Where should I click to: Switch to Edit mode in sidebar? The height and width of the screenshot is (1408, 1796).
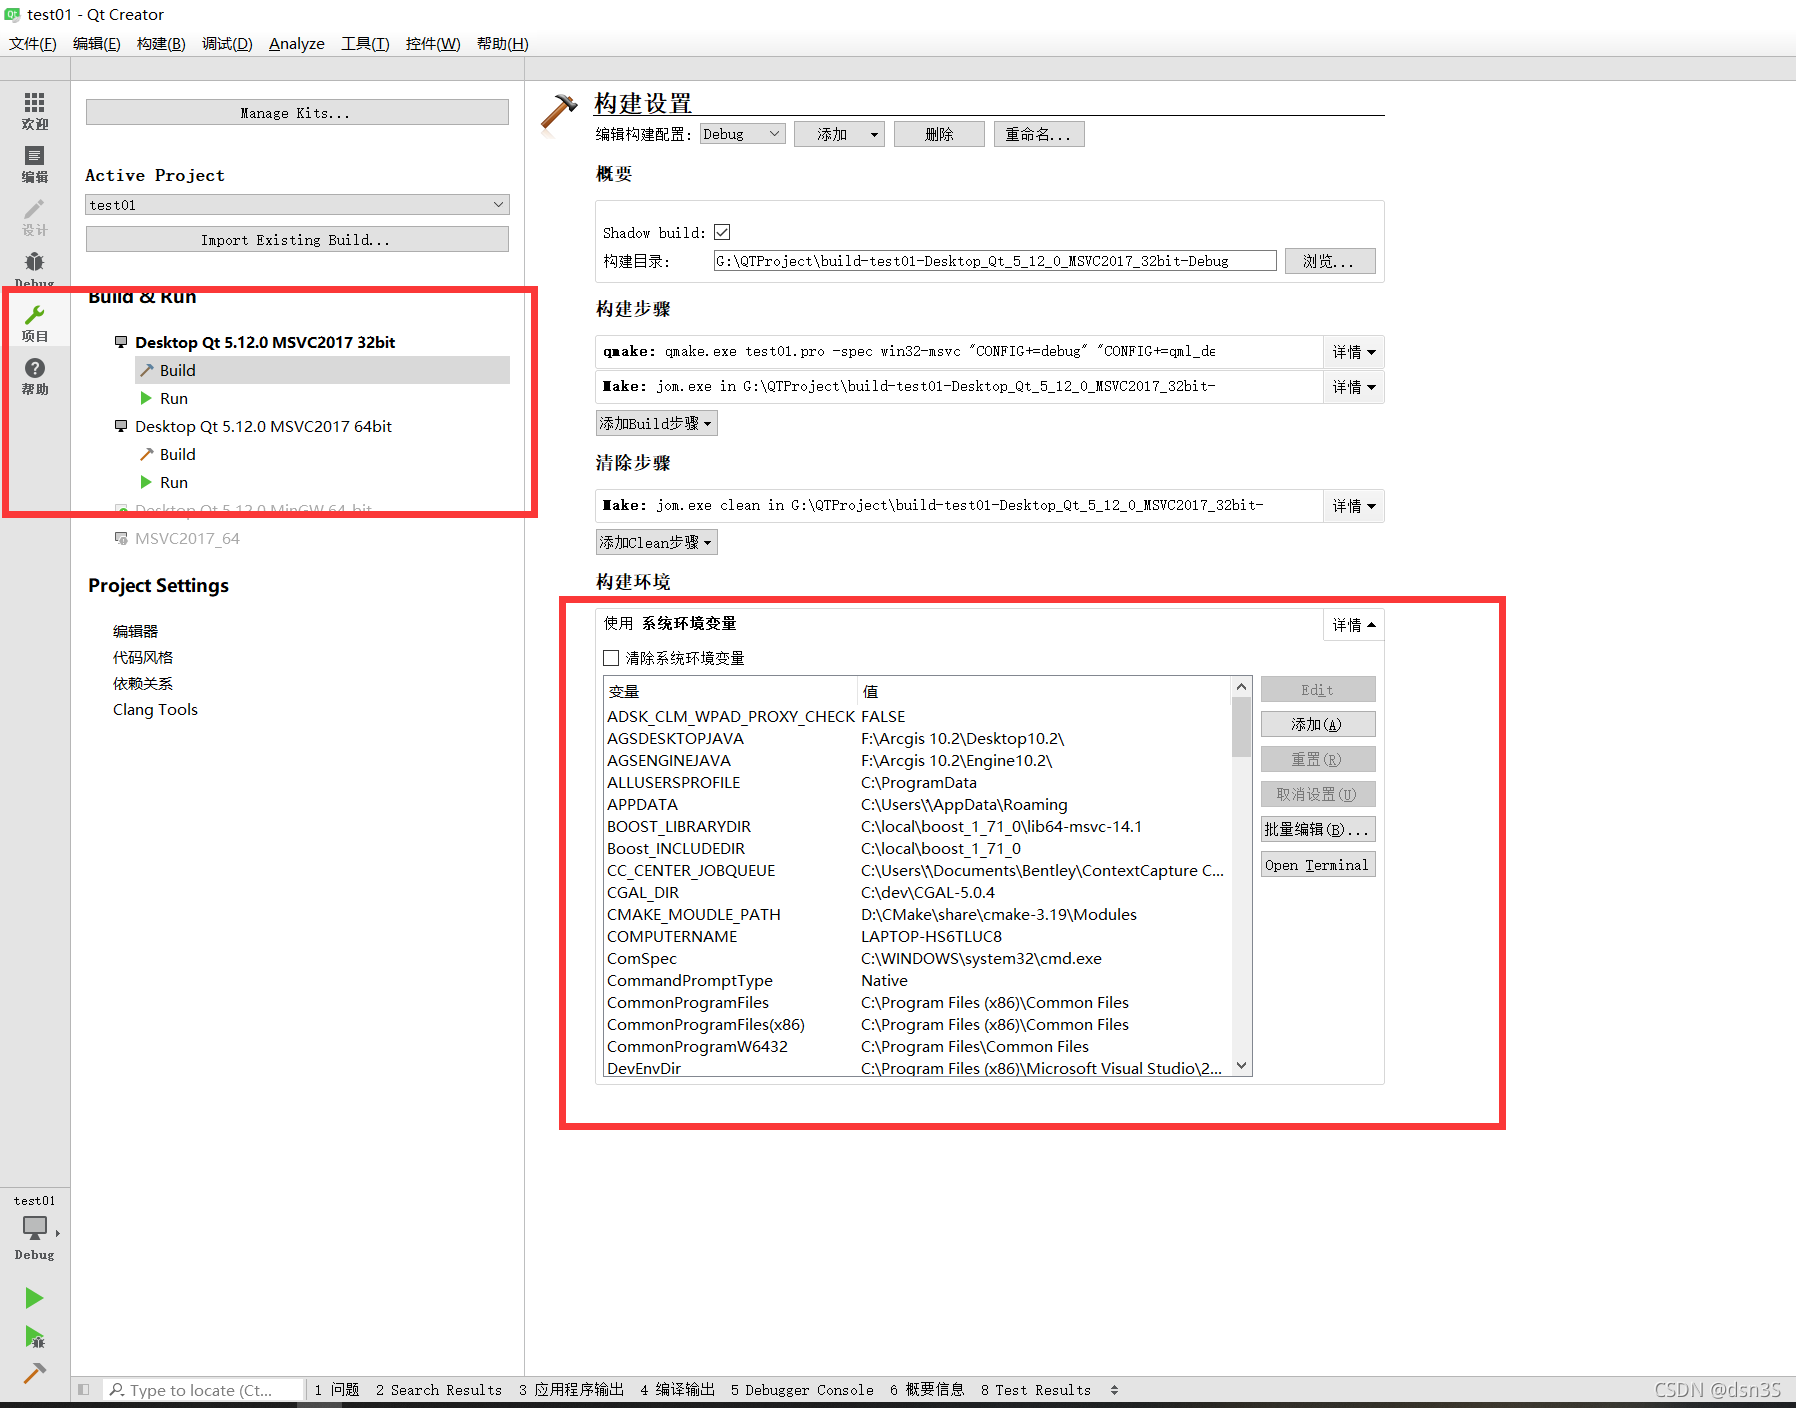click(34, 164)
